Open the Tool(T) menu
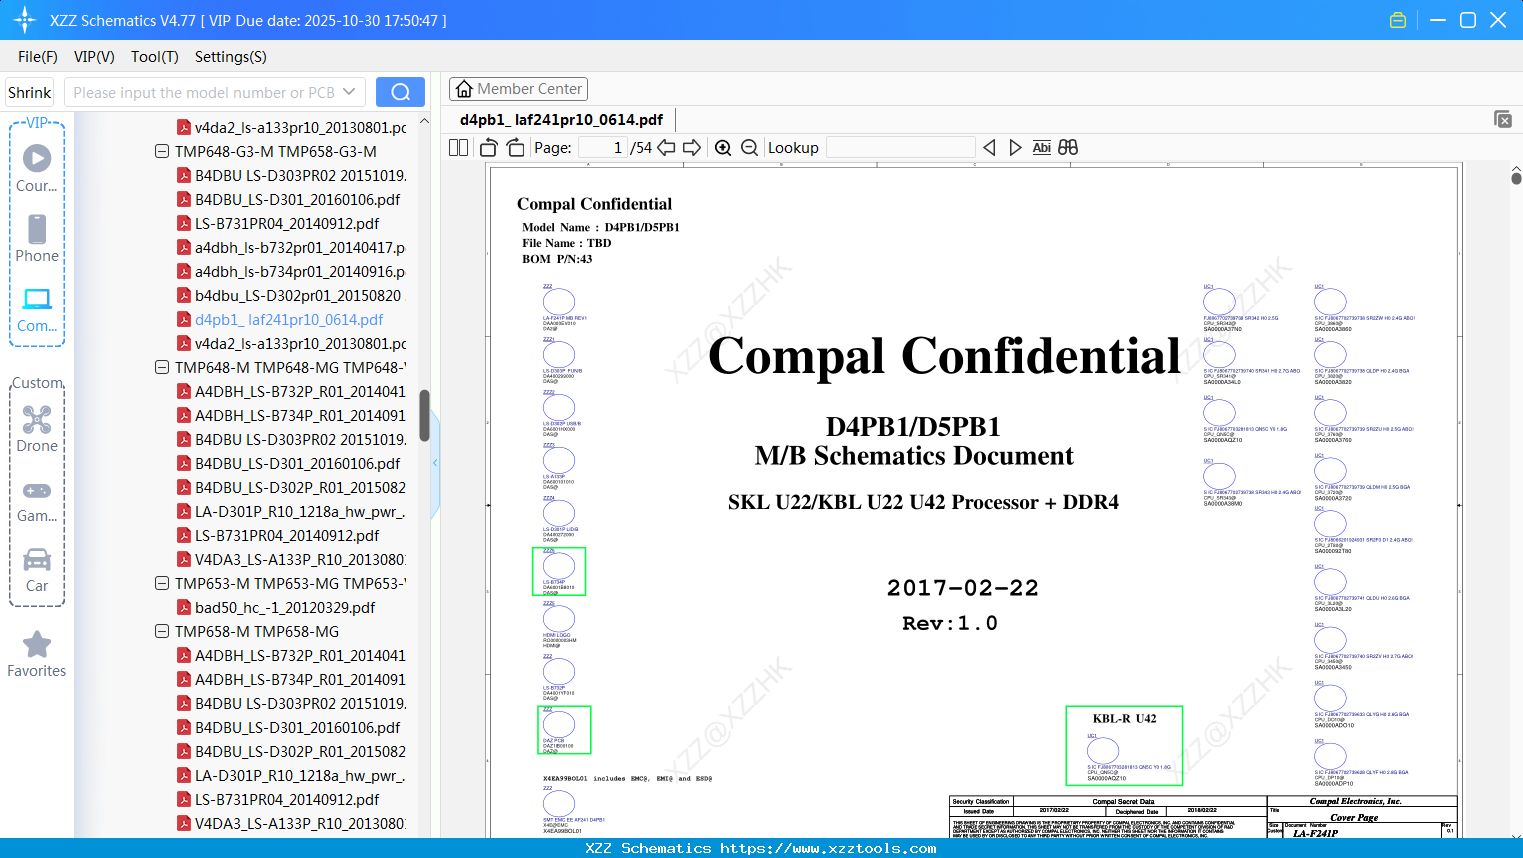Viewport: 1523px width, 858px height. pyautogui.click(x=155, y=57)
